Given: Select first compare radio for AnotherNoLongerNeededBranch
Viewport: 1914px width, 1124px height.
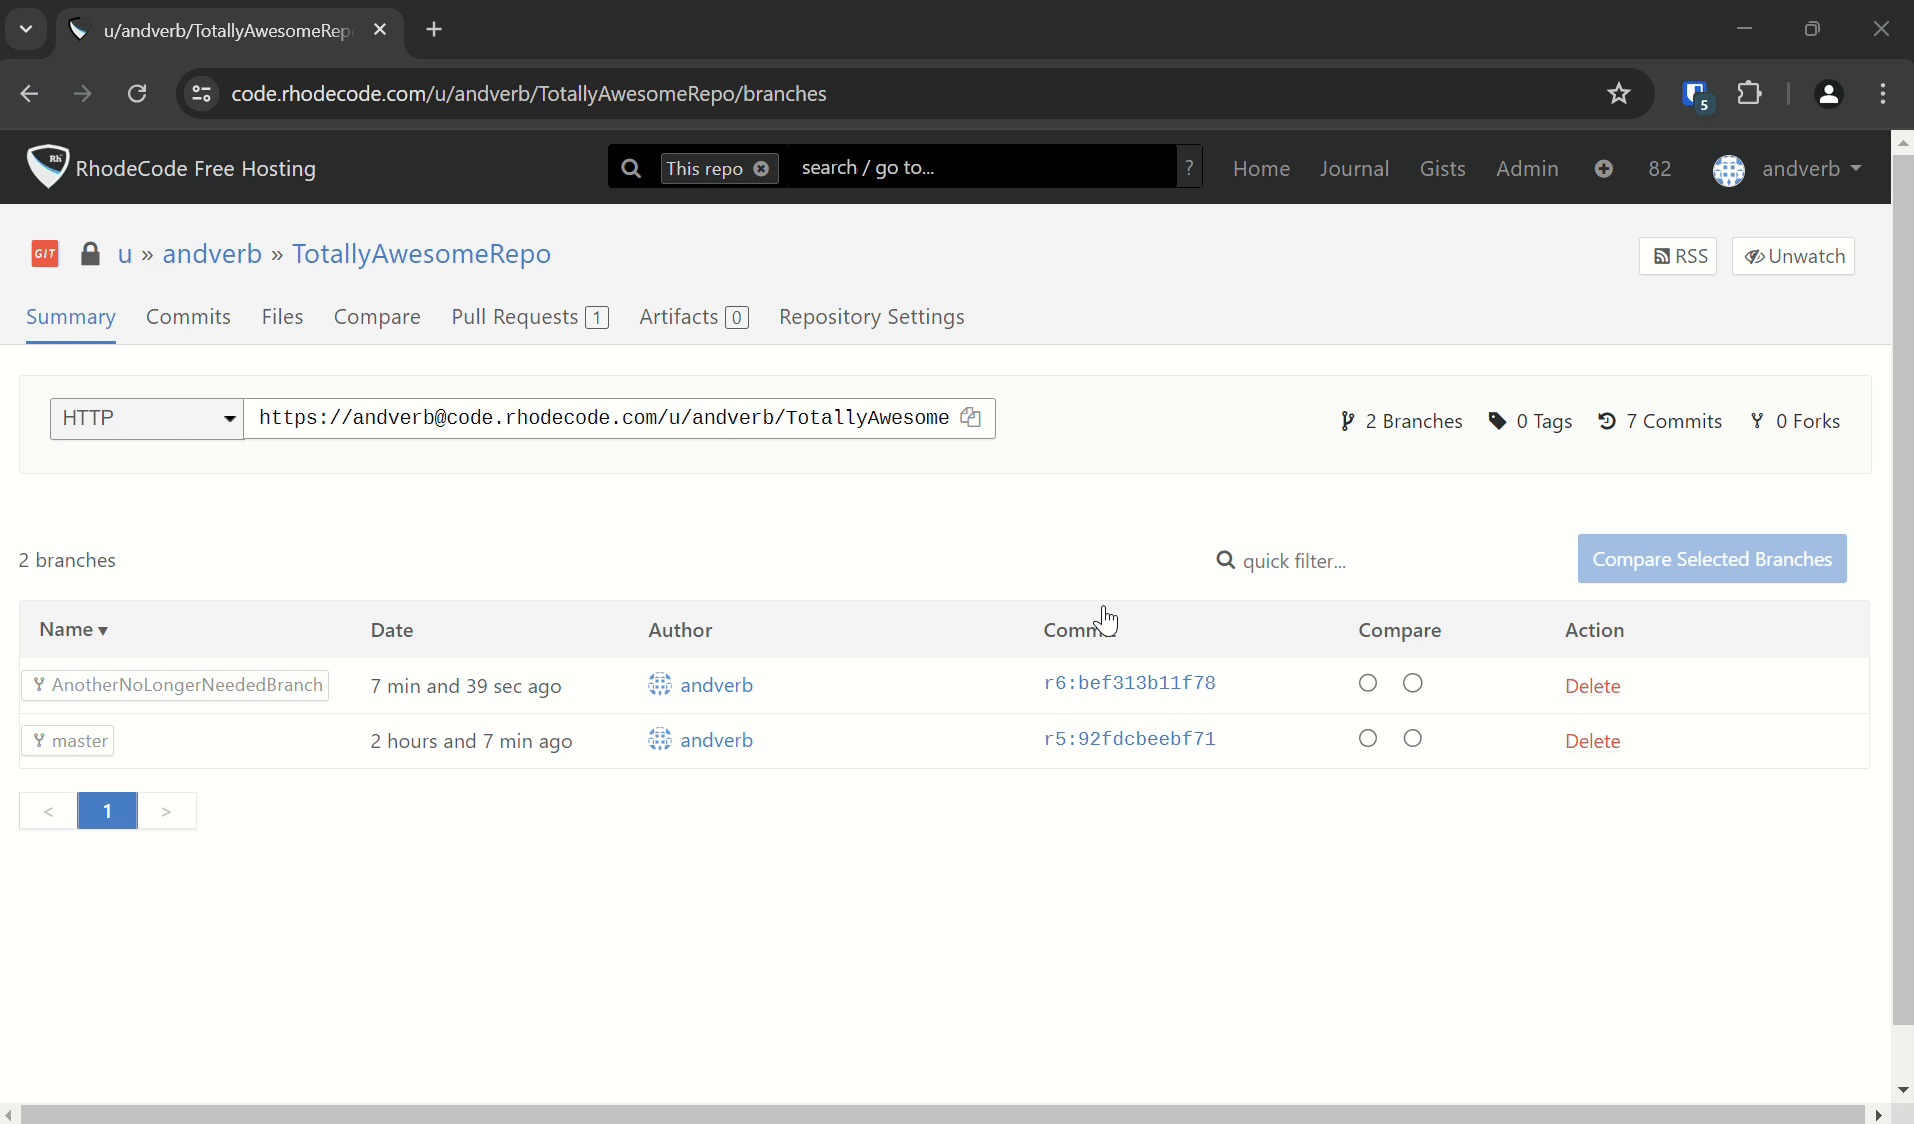Looking at the screenshot, I should coord(1368,683).
